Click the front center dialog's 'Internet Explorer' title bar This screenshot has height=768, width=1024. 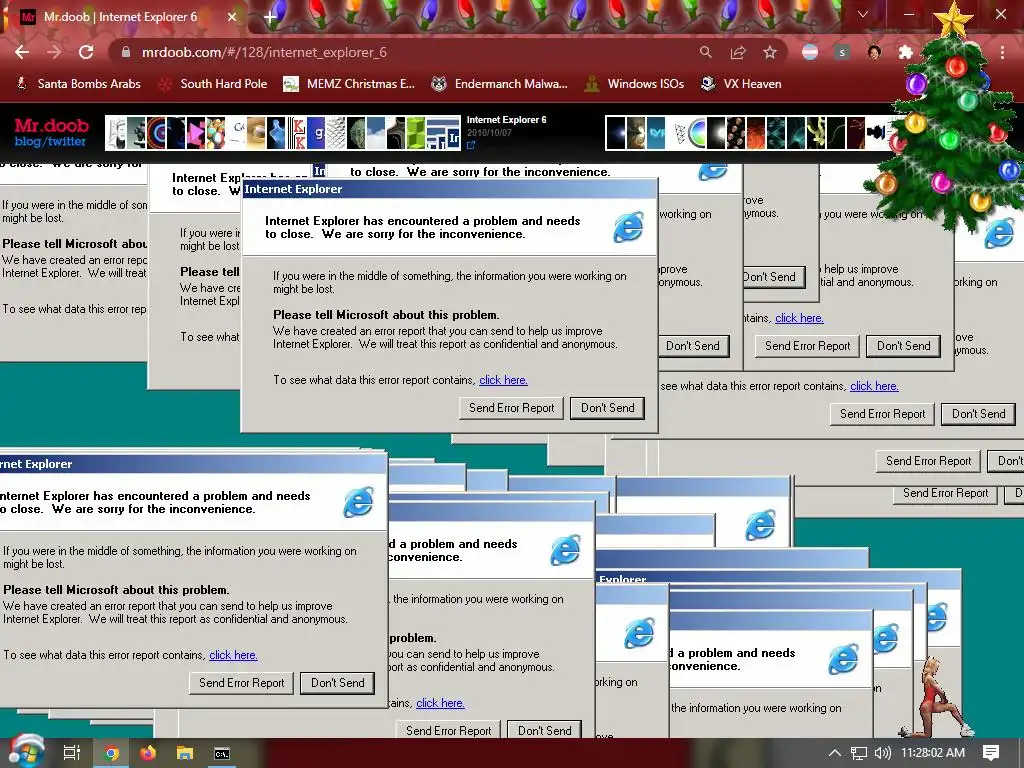tap(449, 189)
